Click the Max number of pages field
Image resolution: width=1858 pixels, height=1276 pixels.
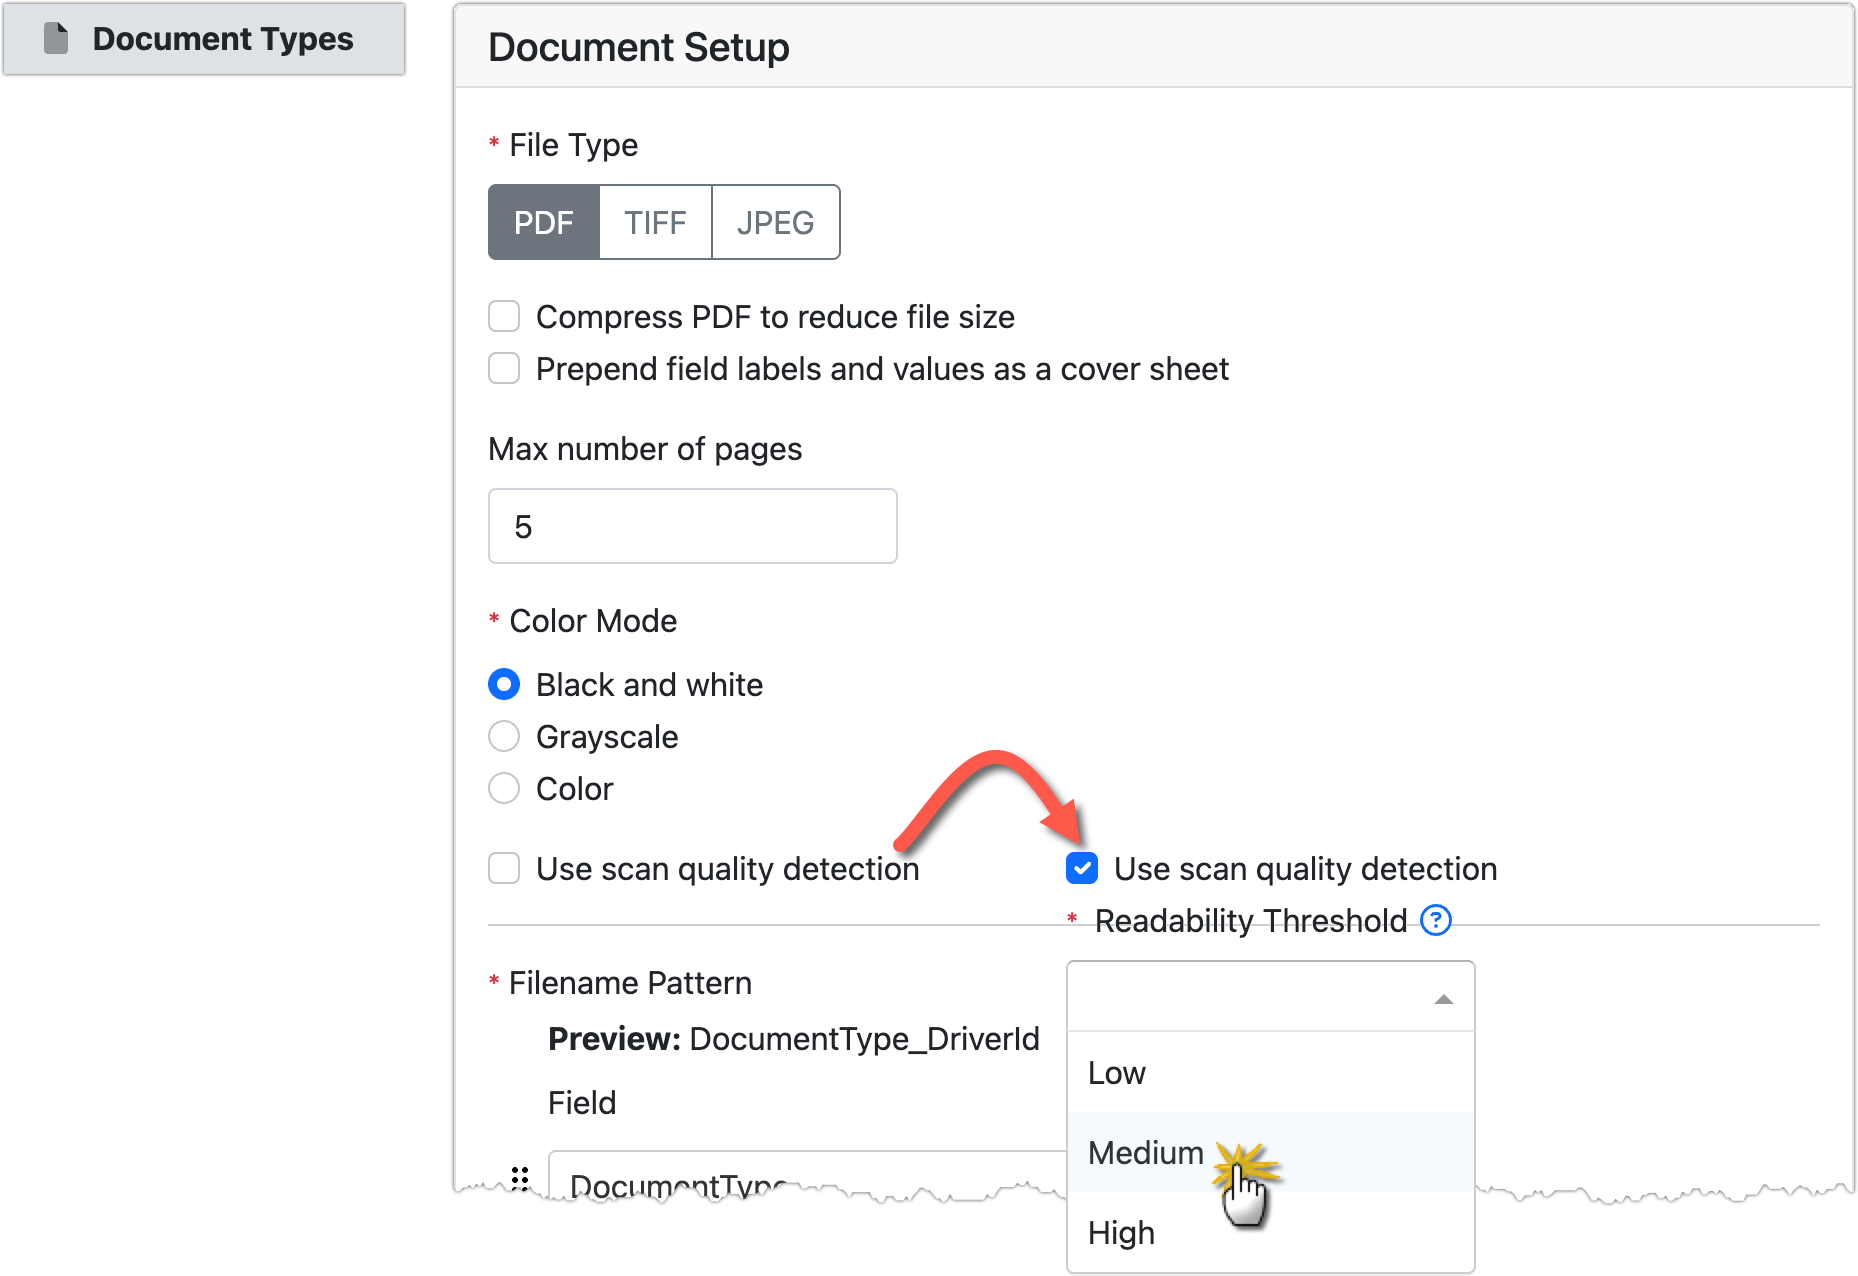692,526
